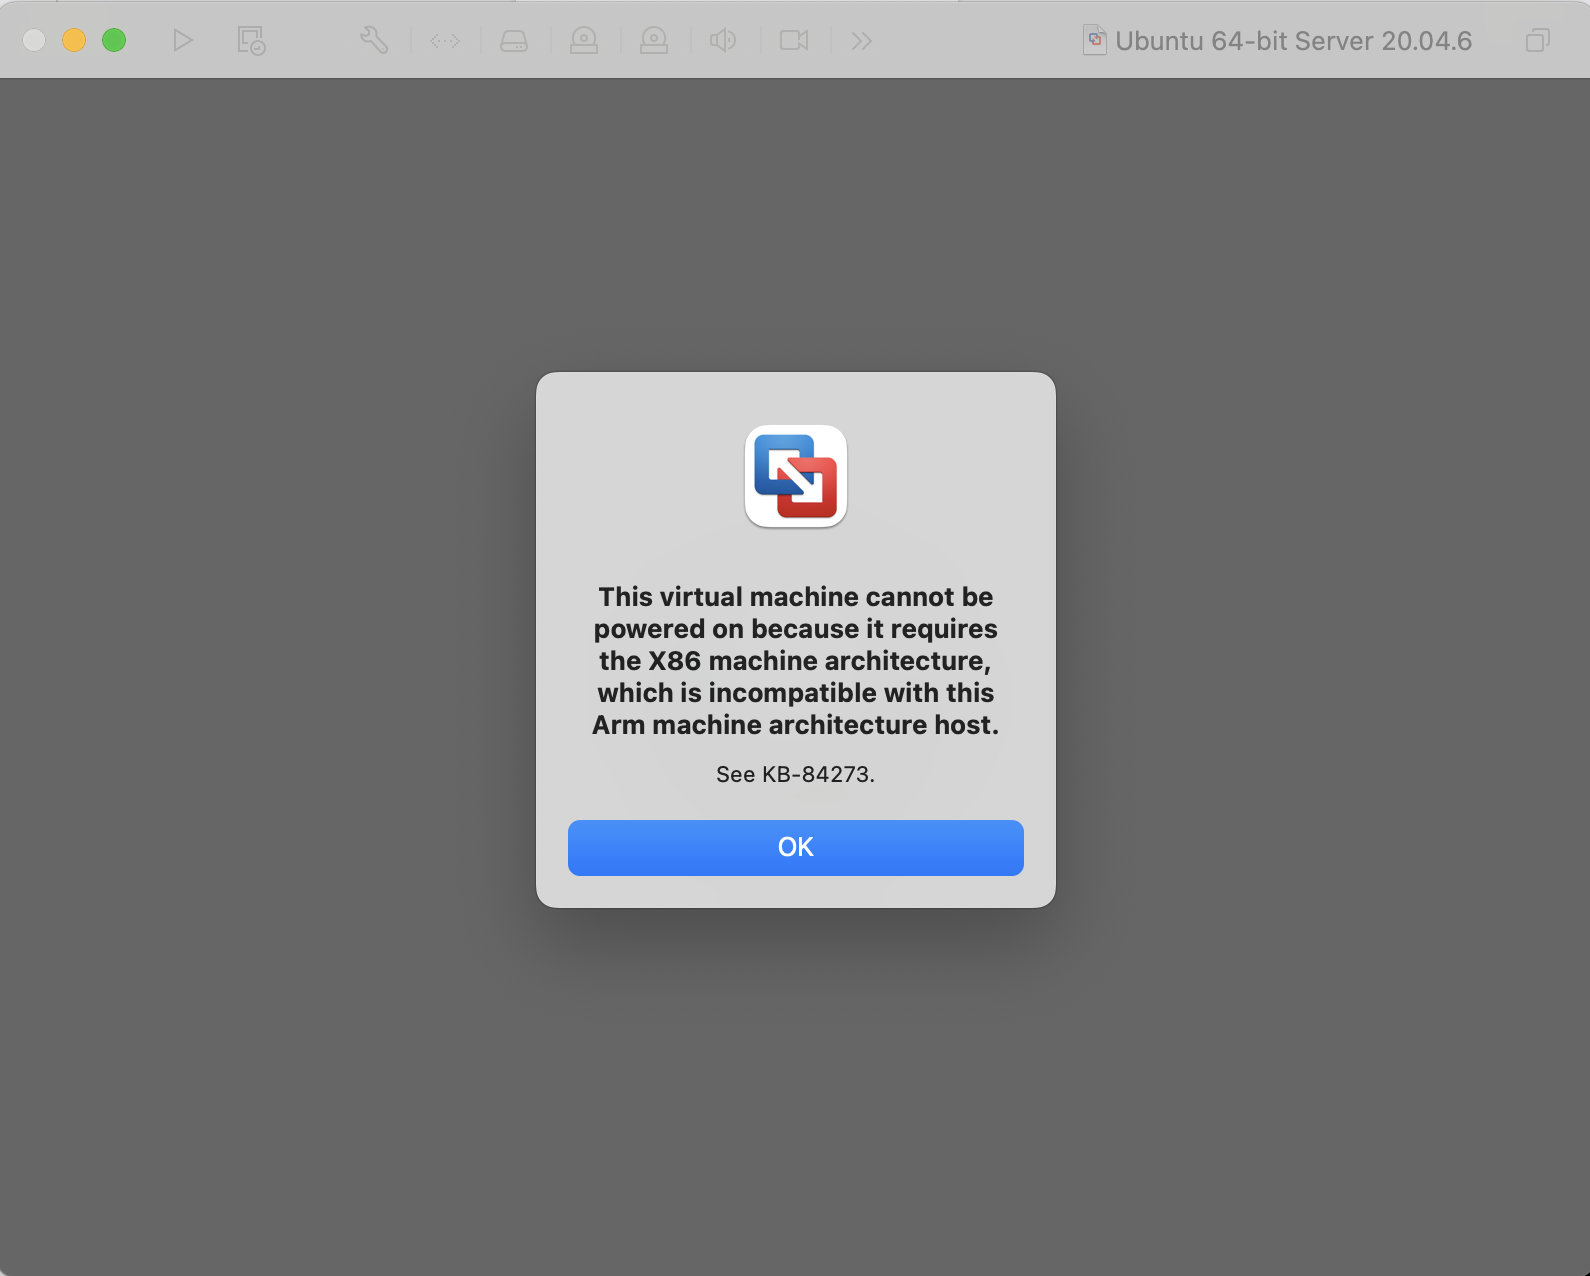Click the See KB-84273 text
Image resolution: width=1590 pixels, height=1276 pixels.
click(x=795, y=774)
